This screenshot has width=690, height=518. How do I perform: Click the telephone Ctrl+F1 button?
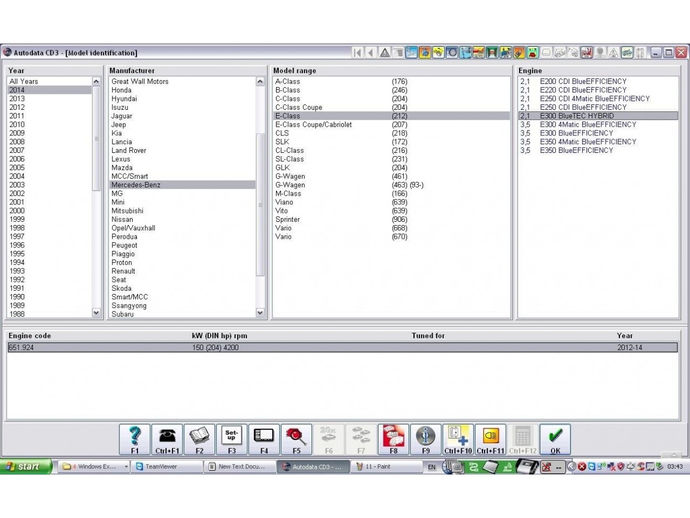167,439
